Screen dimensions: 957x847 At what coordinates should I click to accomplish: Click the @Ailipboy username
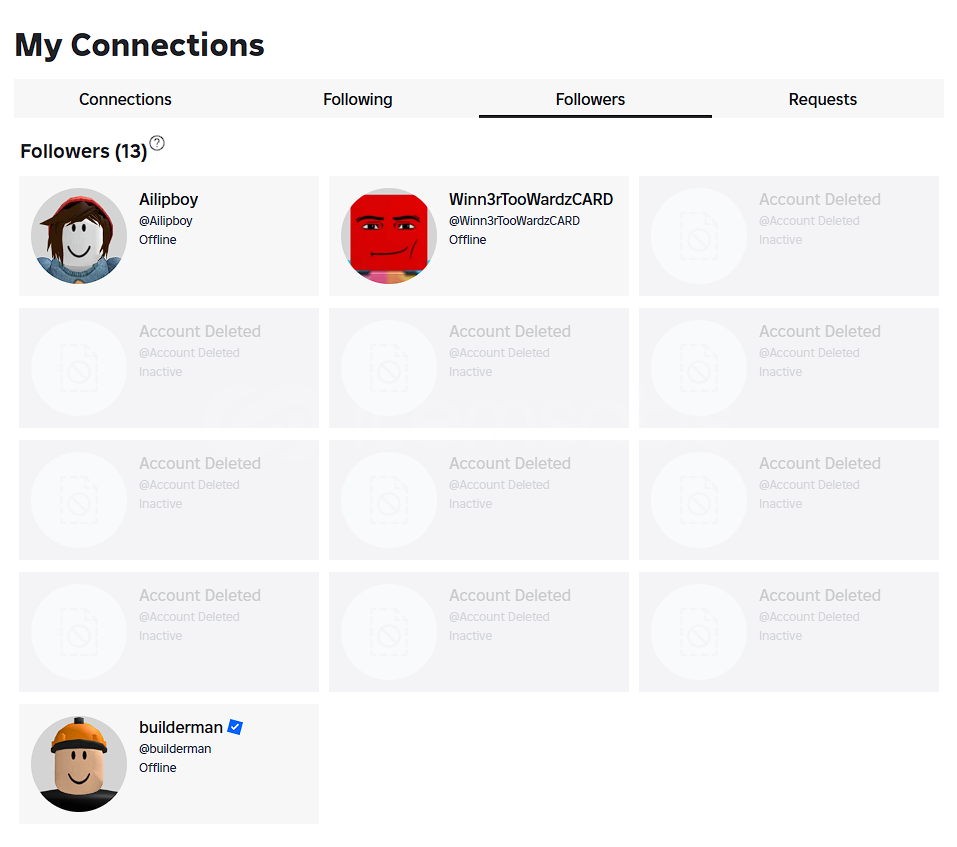pyautogui.click(x=165, y=221)
